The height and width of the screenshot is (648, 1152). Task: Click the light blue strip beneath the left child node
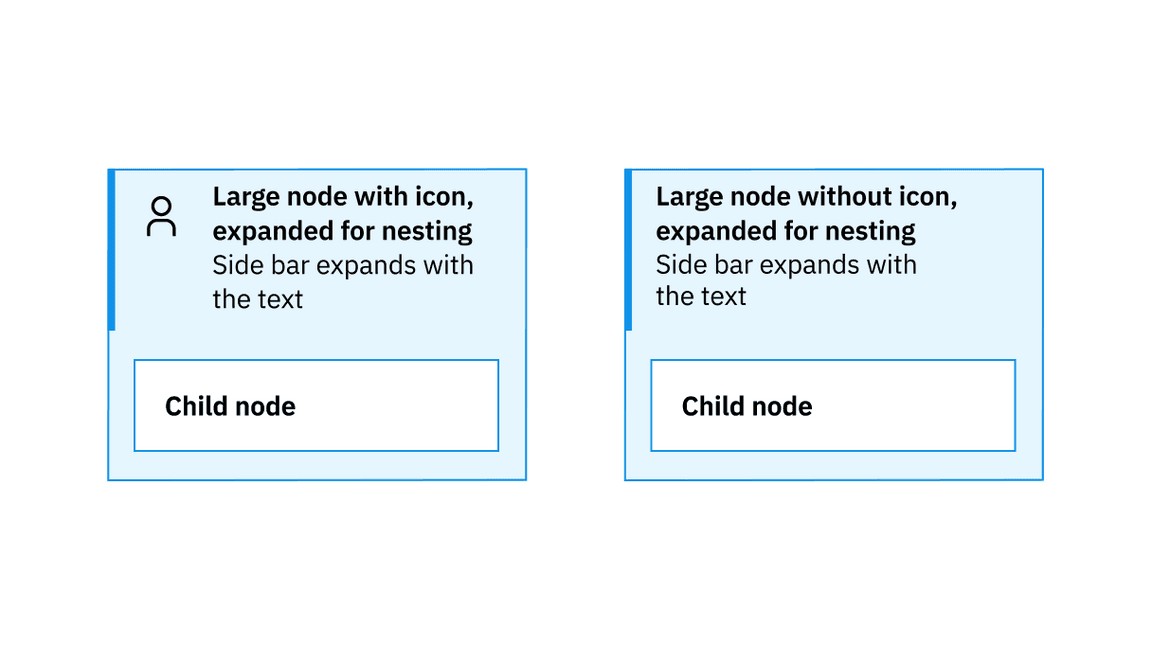(x=316, y=465)
